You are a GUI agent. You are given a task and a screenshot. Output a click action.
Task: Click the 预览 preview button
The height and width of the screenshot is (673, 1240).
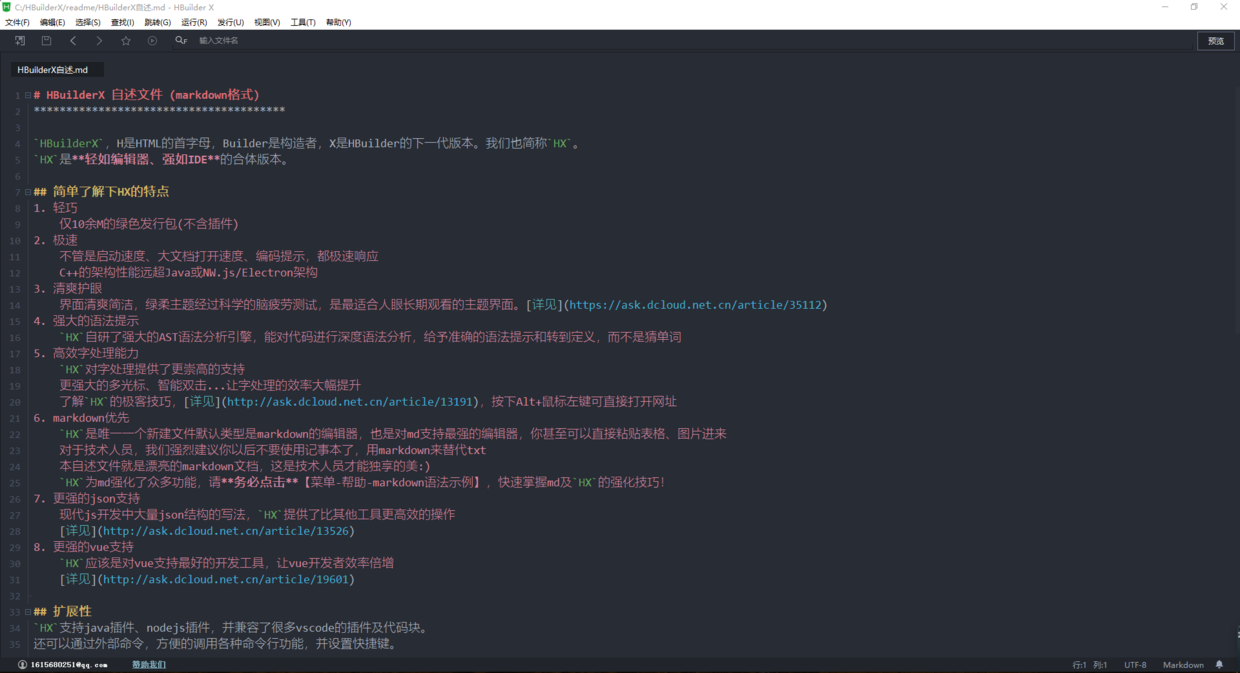(x=1216, y=41)
